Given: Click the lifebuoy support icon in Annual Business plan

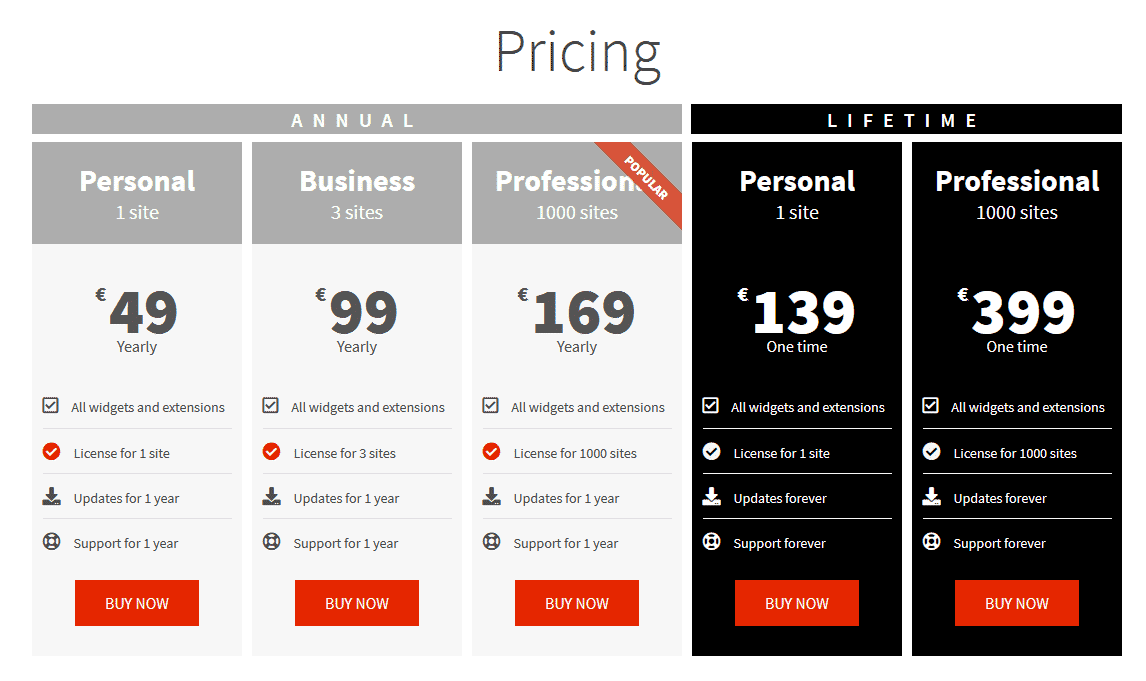Looking at the screenshot, I should point(271,541).
